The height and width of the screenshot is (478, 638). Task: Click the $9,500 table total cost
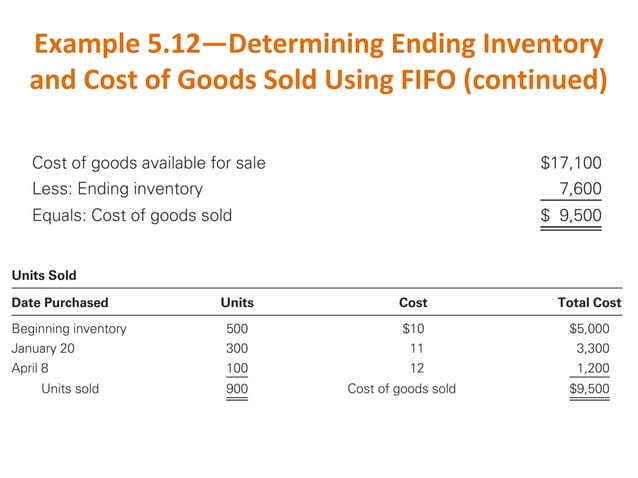click(x=587, y=389)
